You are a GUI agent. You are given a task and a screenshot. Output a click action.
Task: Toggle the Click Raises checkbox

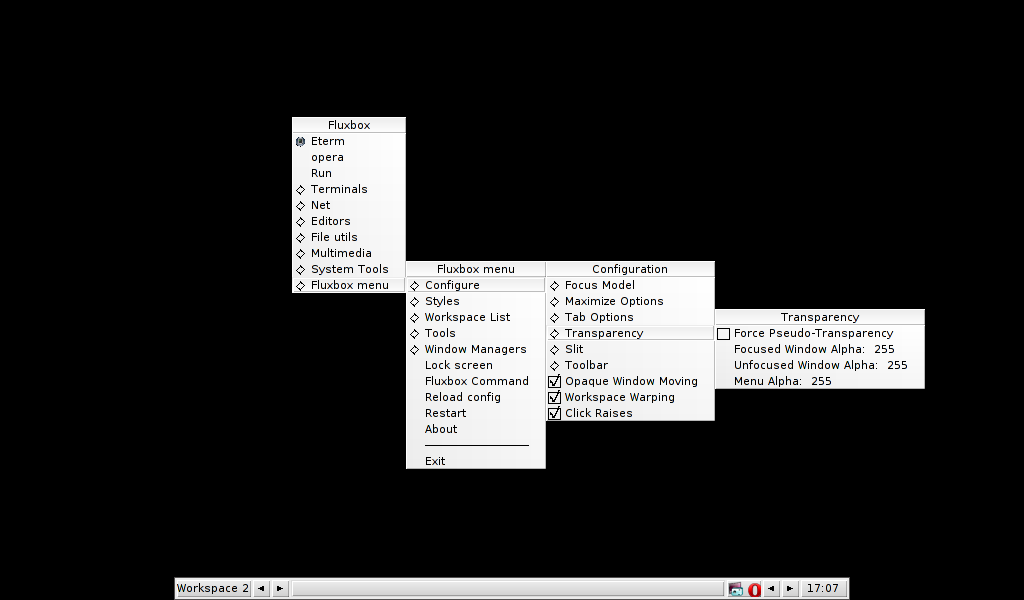coord(555,413)
